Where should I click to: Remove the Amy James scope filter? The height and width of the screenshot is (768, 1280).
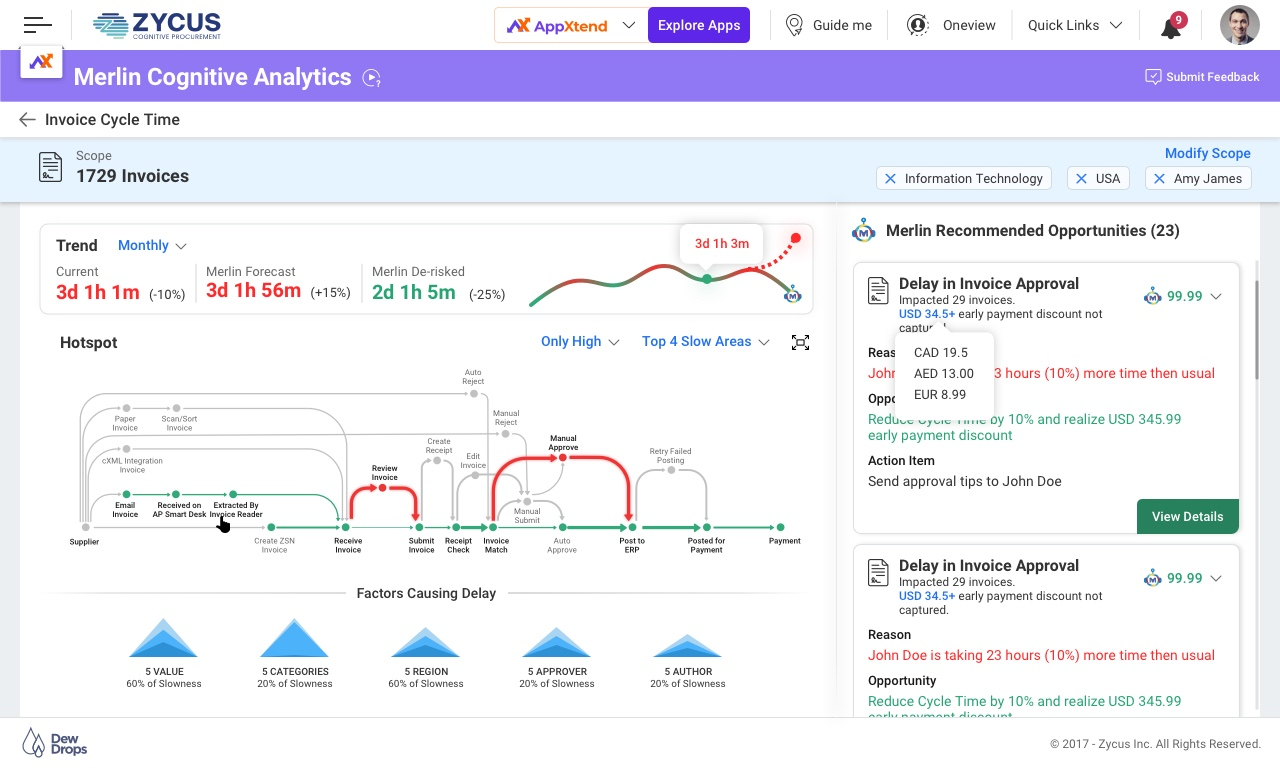[x=1159, y=179]
